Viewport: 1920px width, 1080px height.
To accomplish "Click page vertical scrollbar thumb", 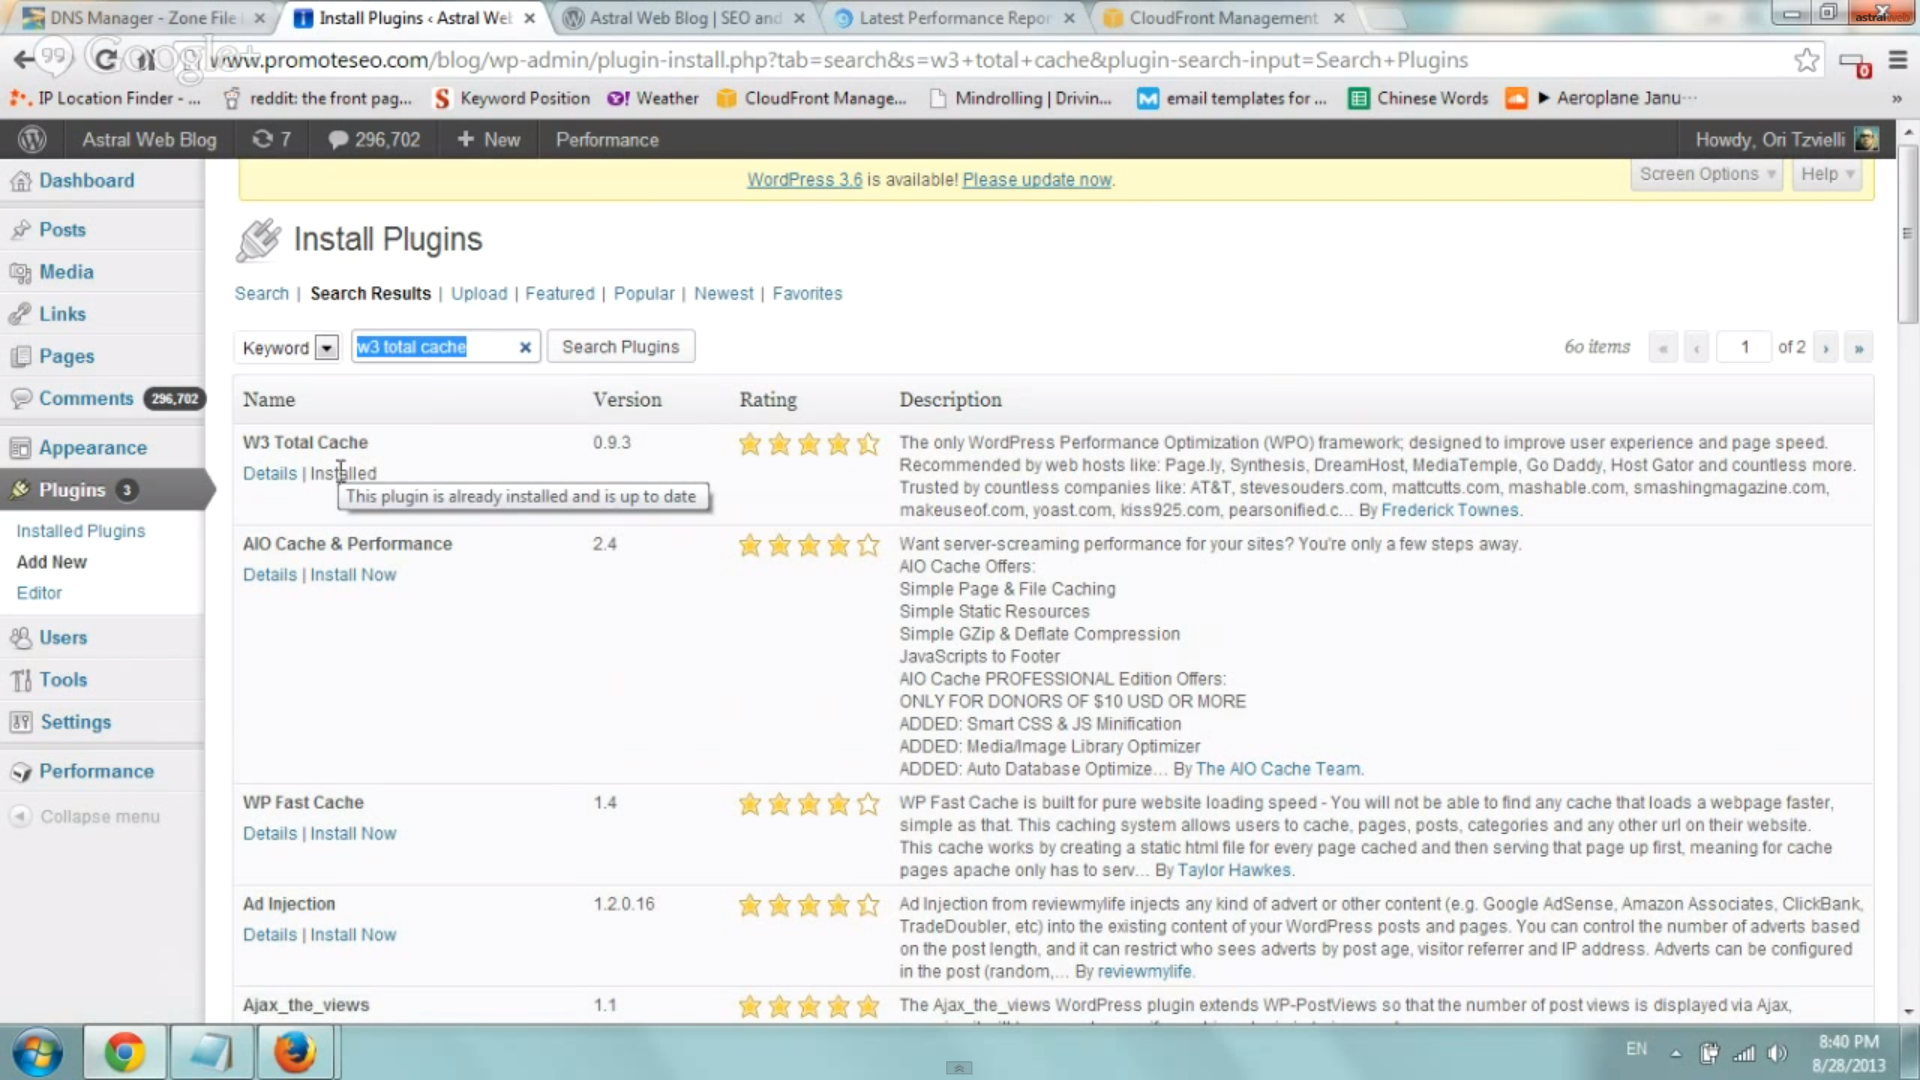I will pyautogui.click(x=1908, y=233).
